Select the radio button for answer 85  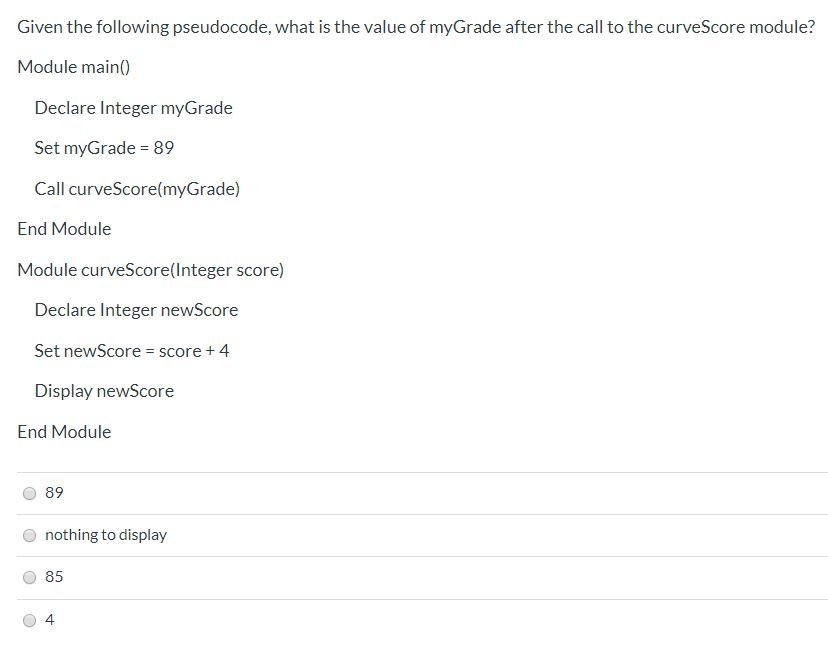[x=30, y=577]
